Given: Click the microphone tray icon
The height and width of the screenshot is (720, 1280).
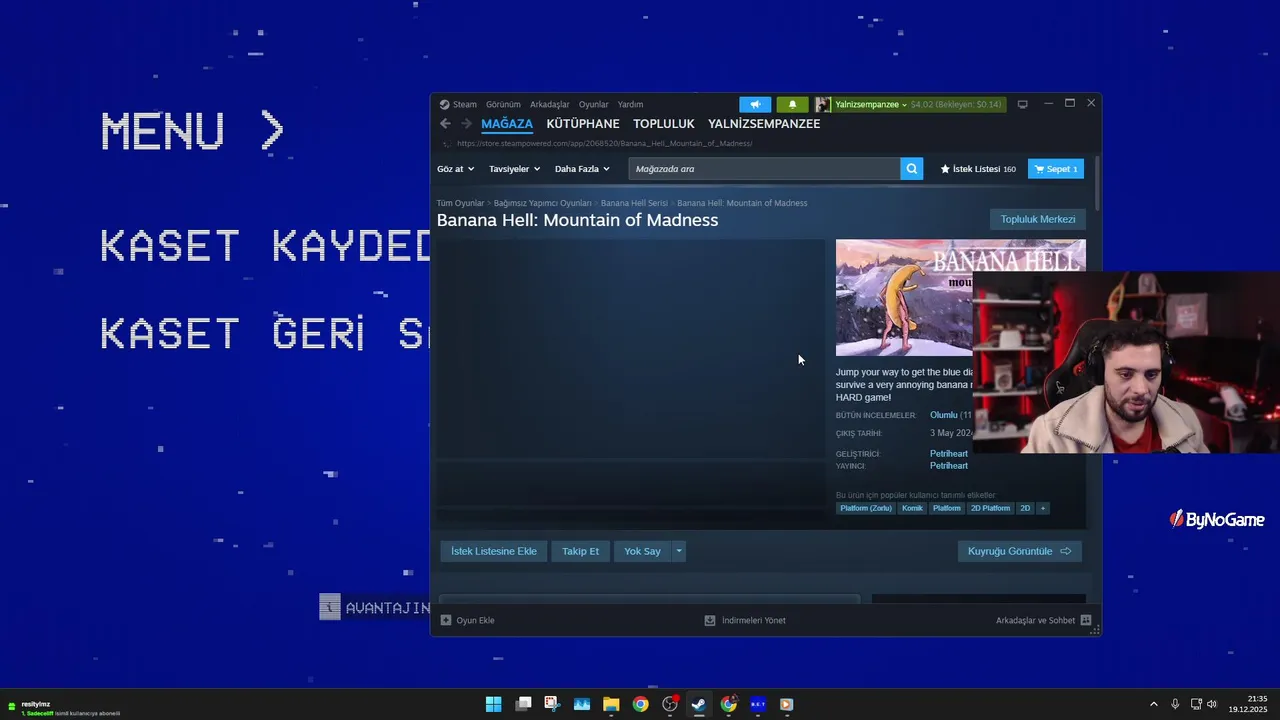Looking at the screenshot, I should click(1175, 704).
